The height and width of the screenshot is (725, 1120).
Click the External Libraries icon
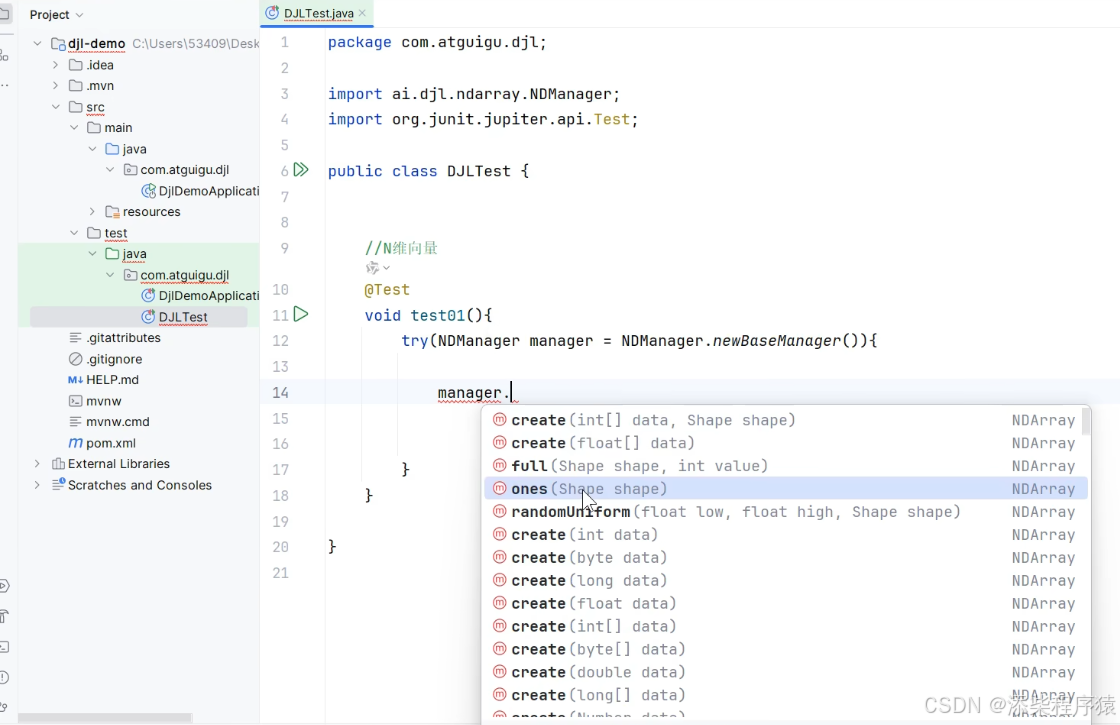tap(59, 464)
